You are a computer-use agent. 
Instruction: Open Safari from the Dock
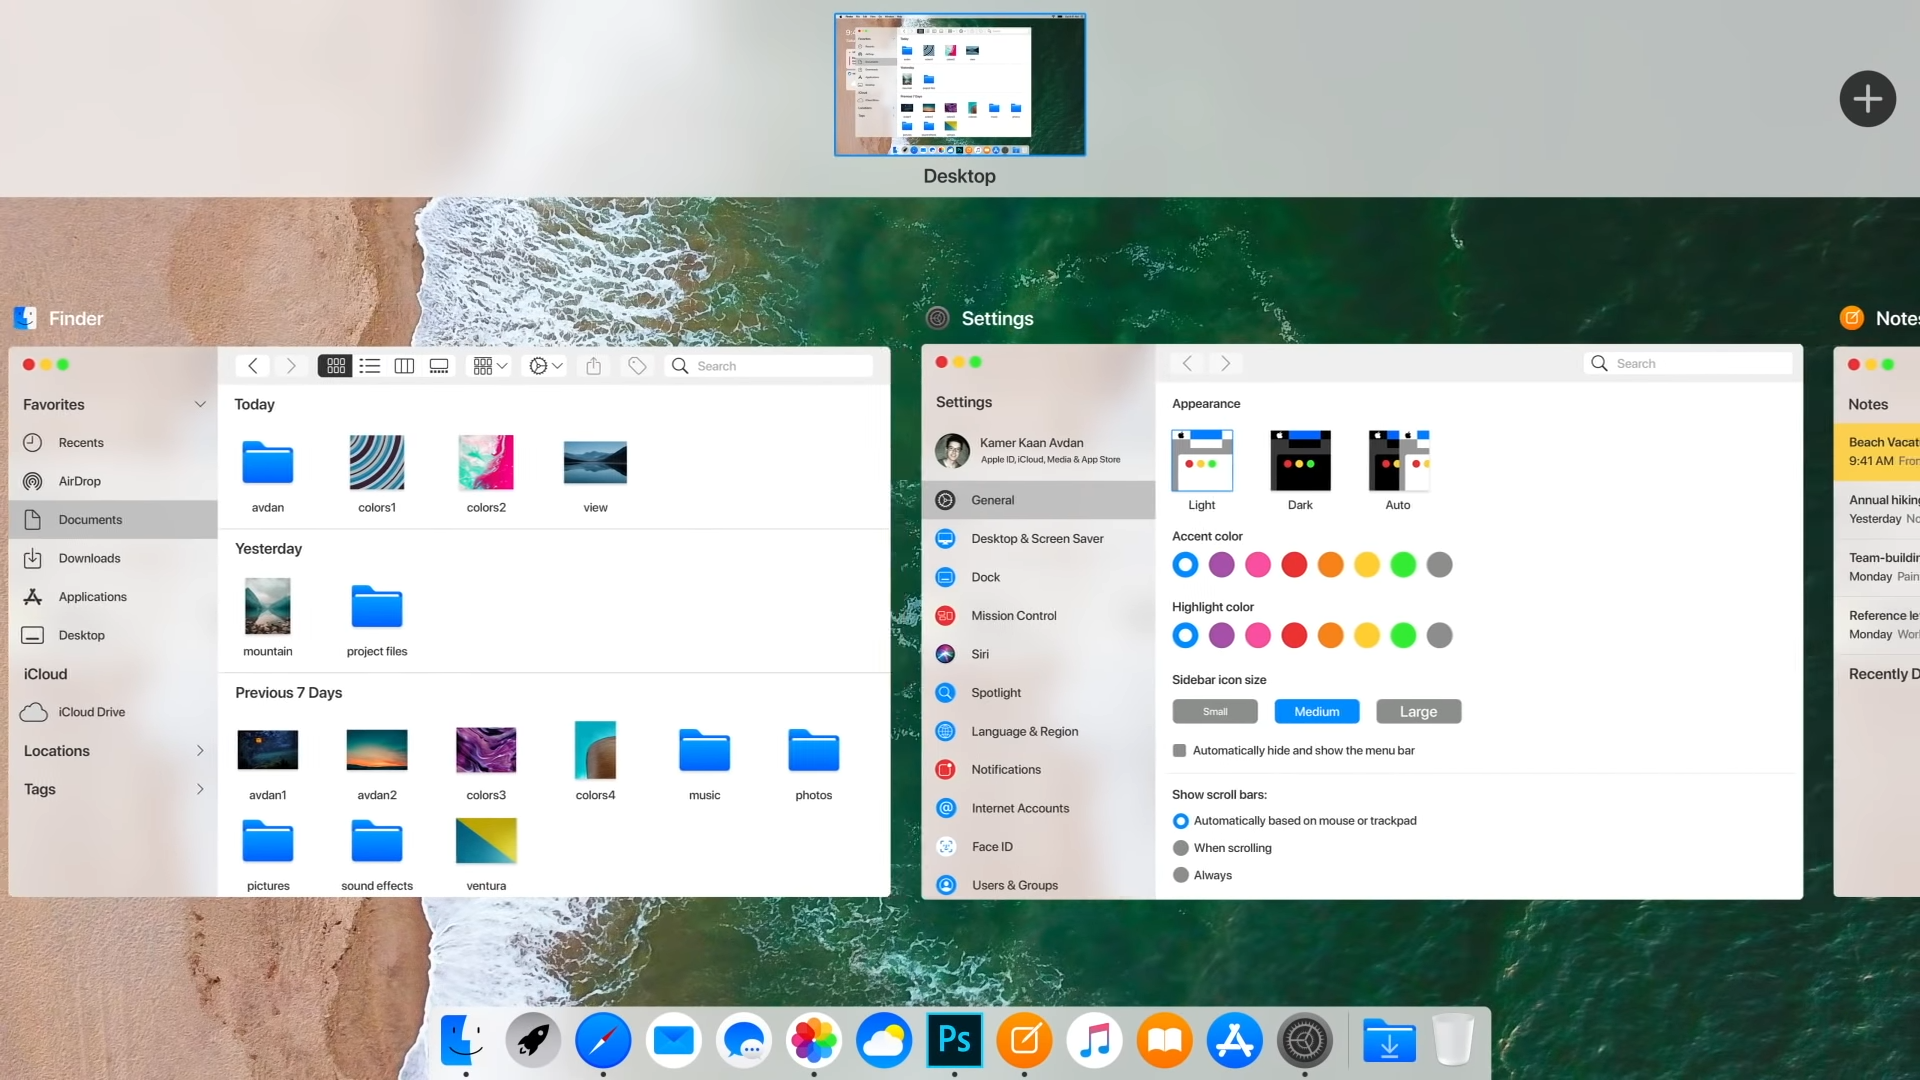[x=603, y=1040]
